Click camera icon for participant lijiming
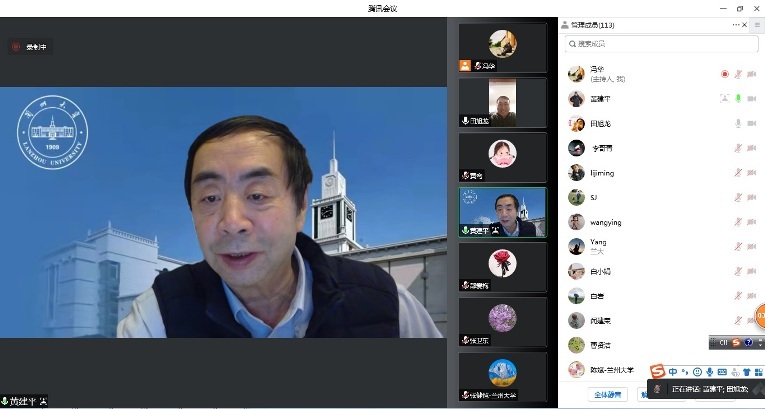This screenshot has width=765, height=409. click(x=752, y=173)
